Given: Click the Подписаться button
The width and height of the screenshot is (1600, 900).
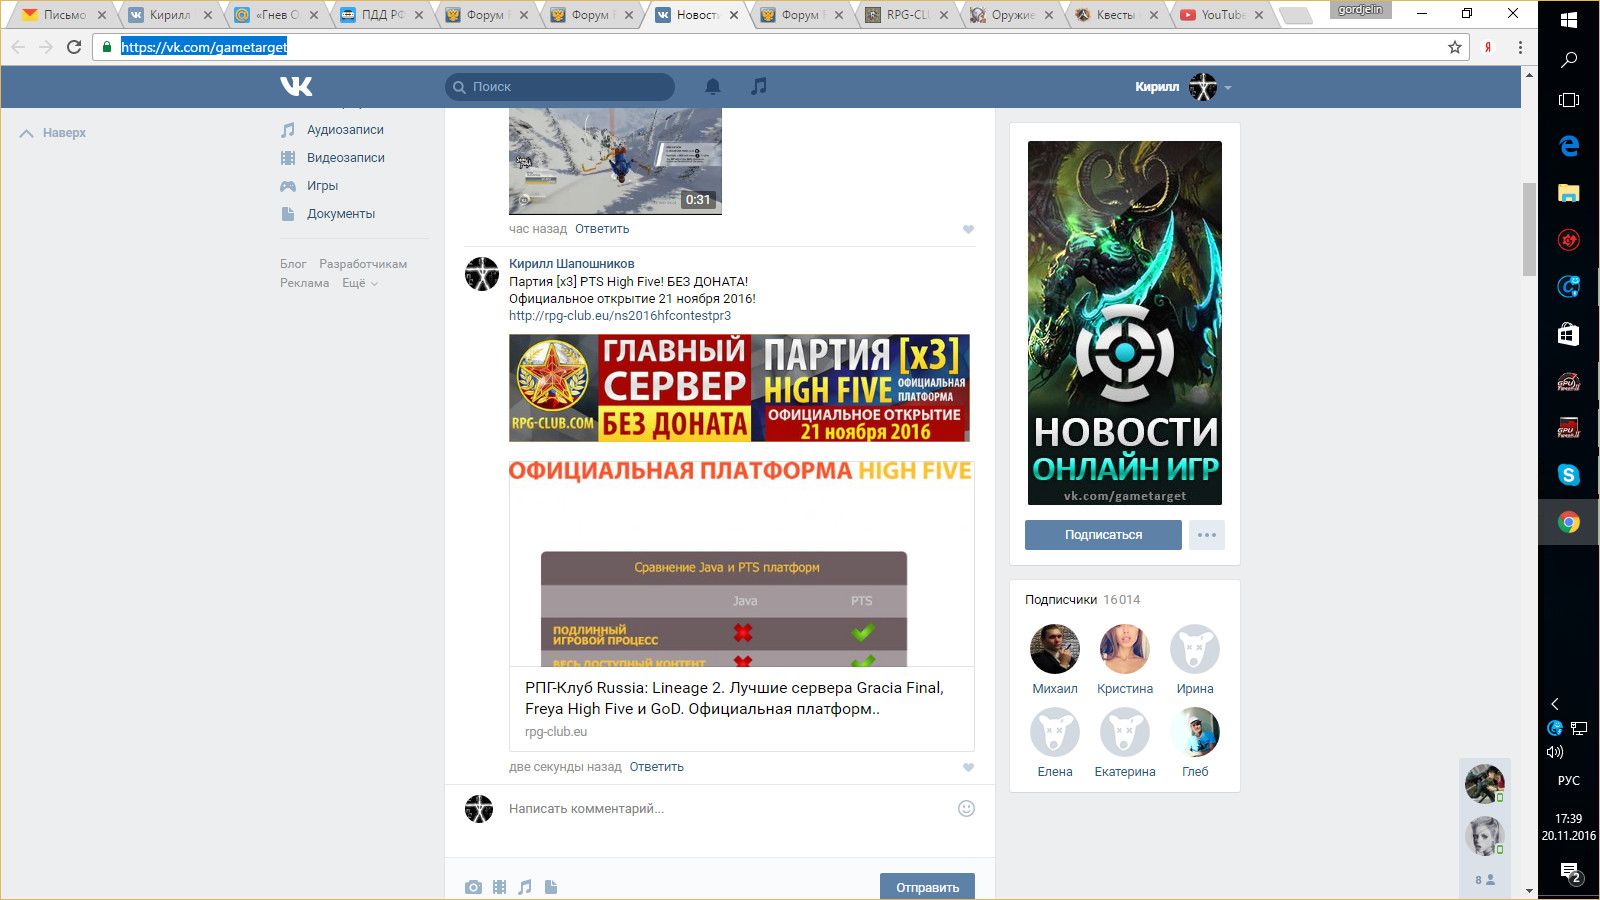Looking at the screenshot, I should point(1103,535).
